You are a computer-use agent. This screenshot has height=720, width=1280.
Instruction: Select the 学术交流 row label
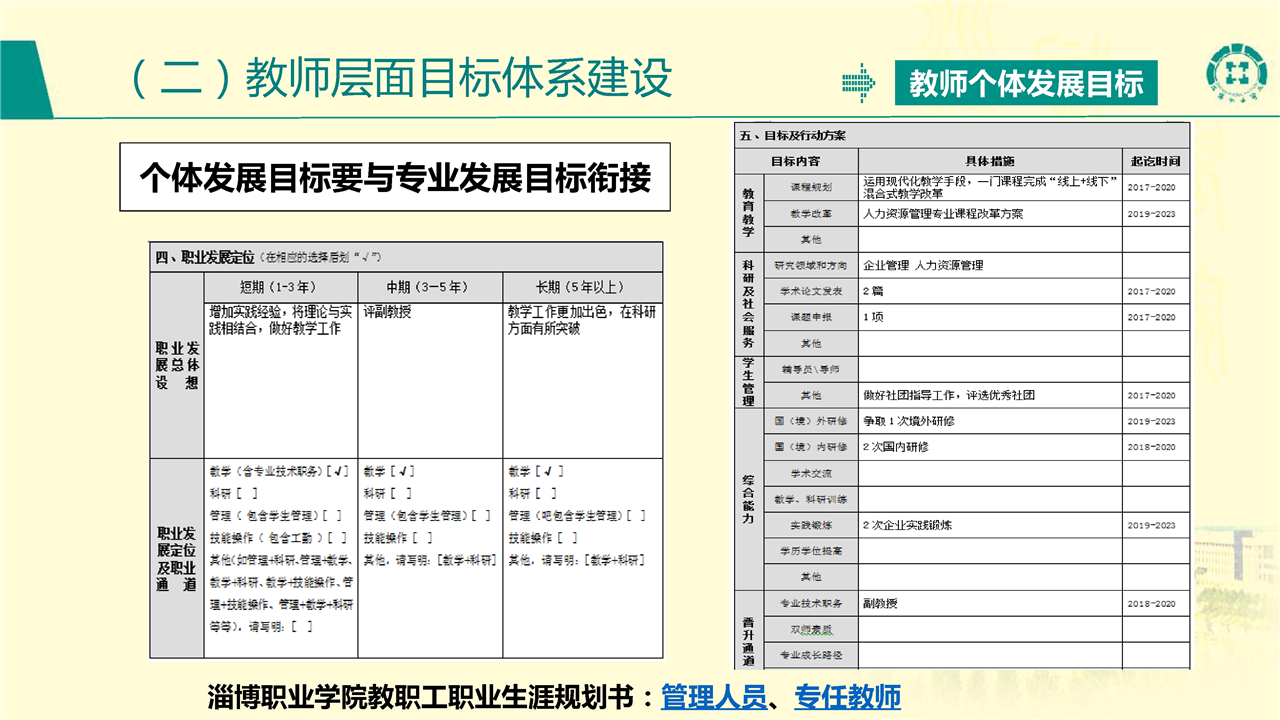coord(811,473)
